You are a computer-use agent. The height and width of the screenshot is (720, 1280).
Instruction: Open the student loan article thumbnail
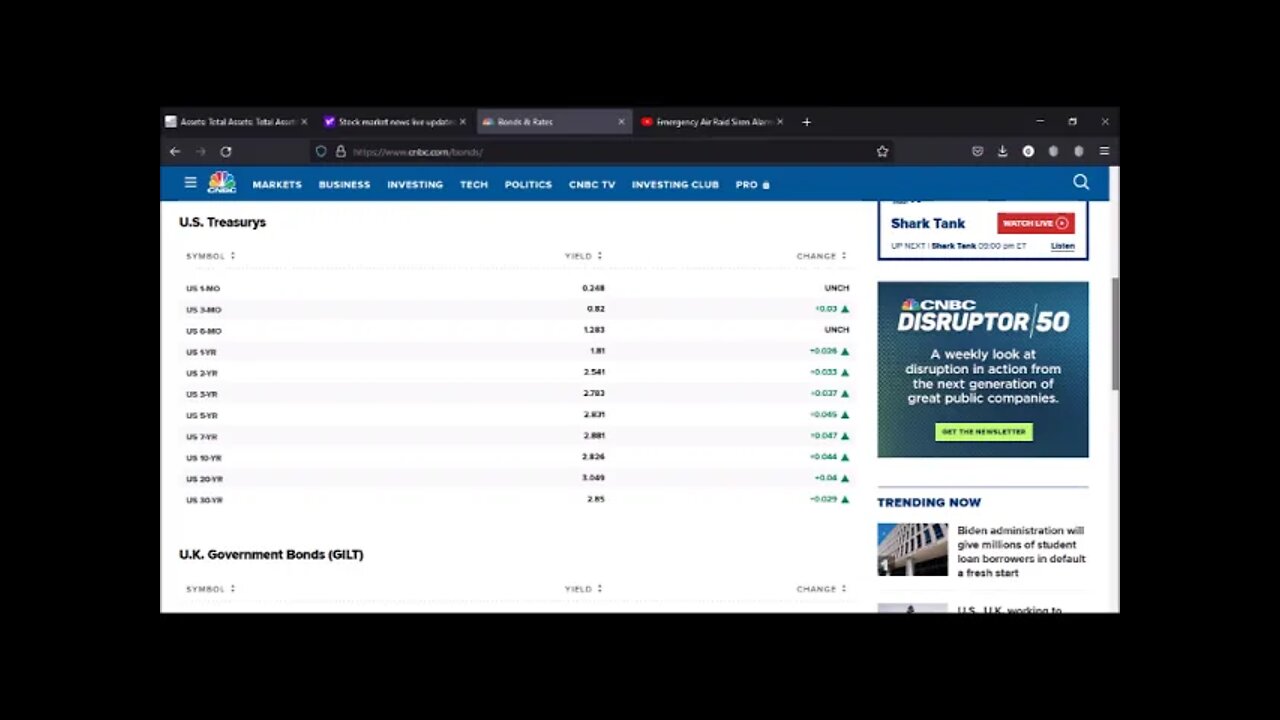[x=912, y=549]
